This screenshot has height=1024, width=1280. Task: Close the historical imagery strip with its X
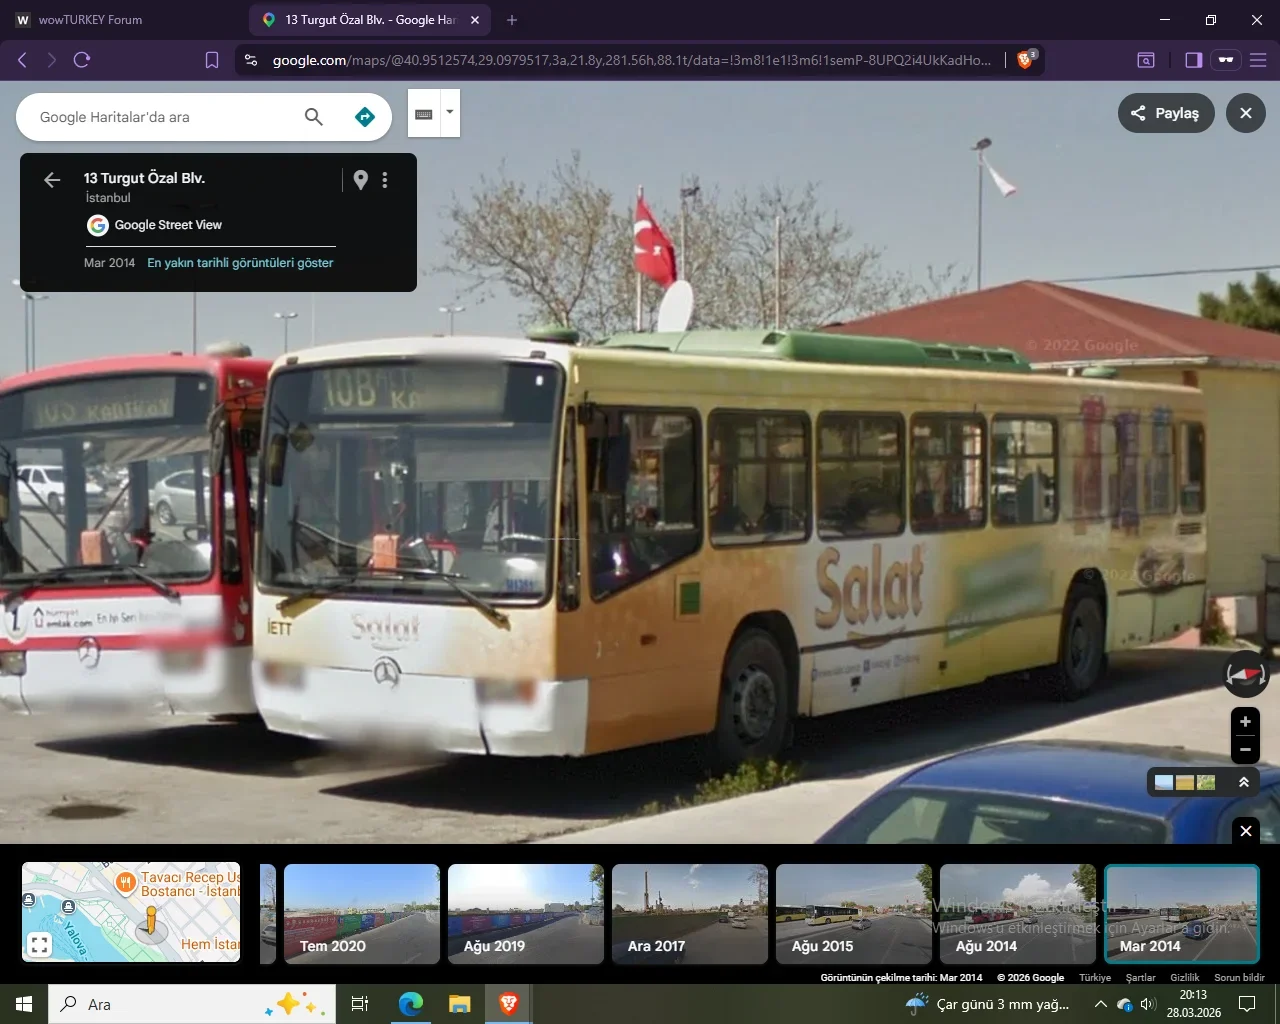click(x=1245, y=831)
